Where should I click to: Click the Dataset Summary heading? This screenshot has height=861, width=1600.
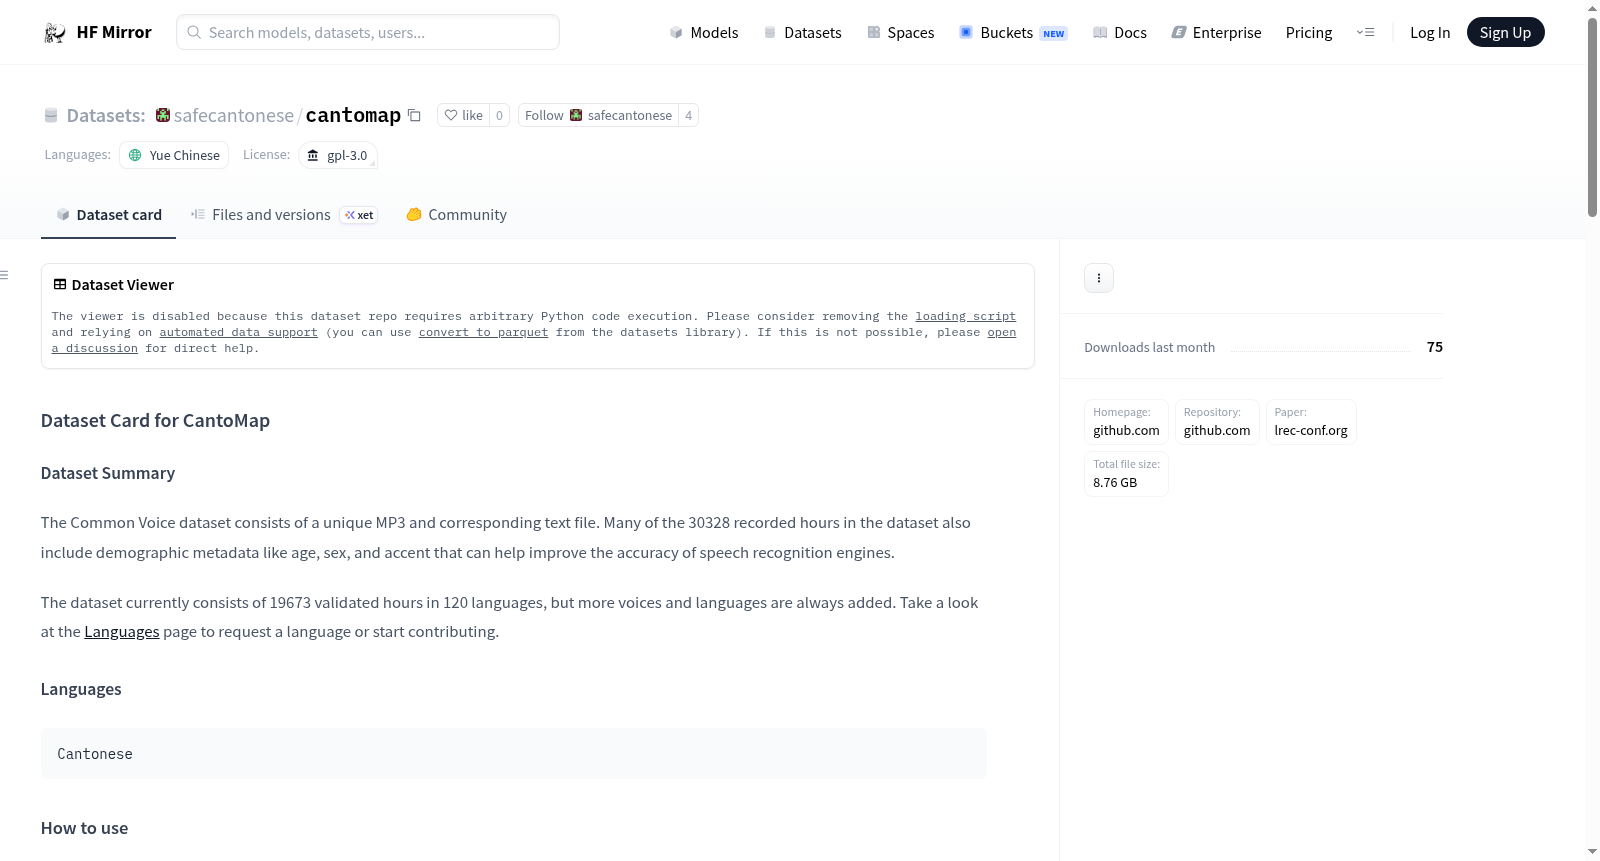point(108,473)
